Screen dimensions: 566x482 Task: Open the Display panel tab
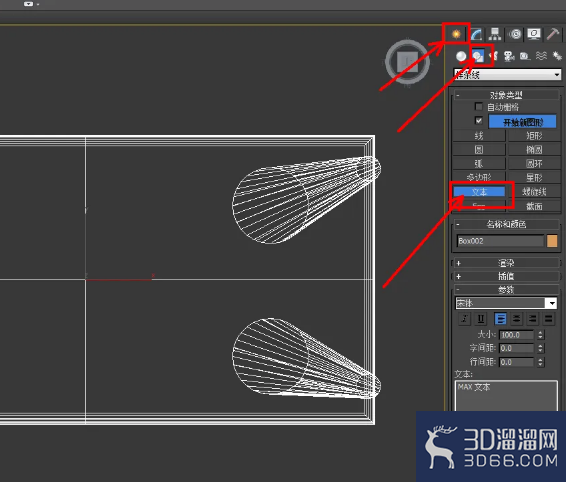point(534,34)
